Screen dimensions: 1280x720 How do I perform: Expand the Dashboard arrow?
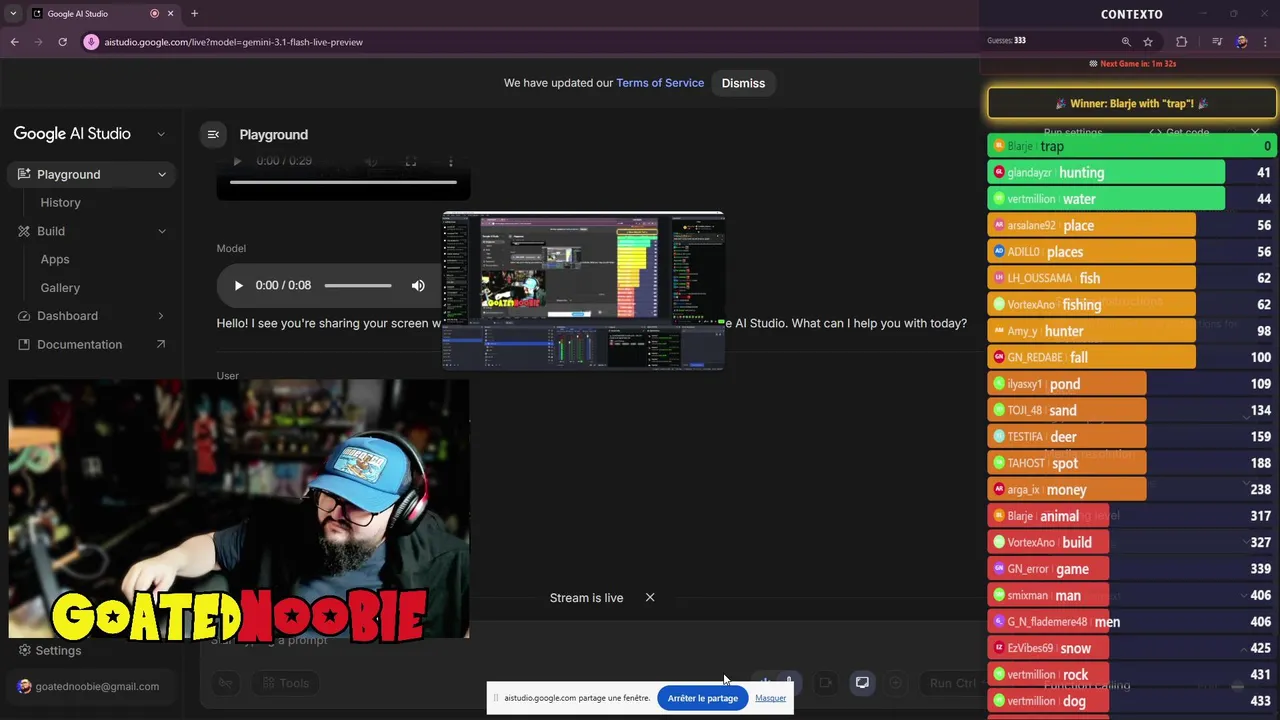coord(161,316)
